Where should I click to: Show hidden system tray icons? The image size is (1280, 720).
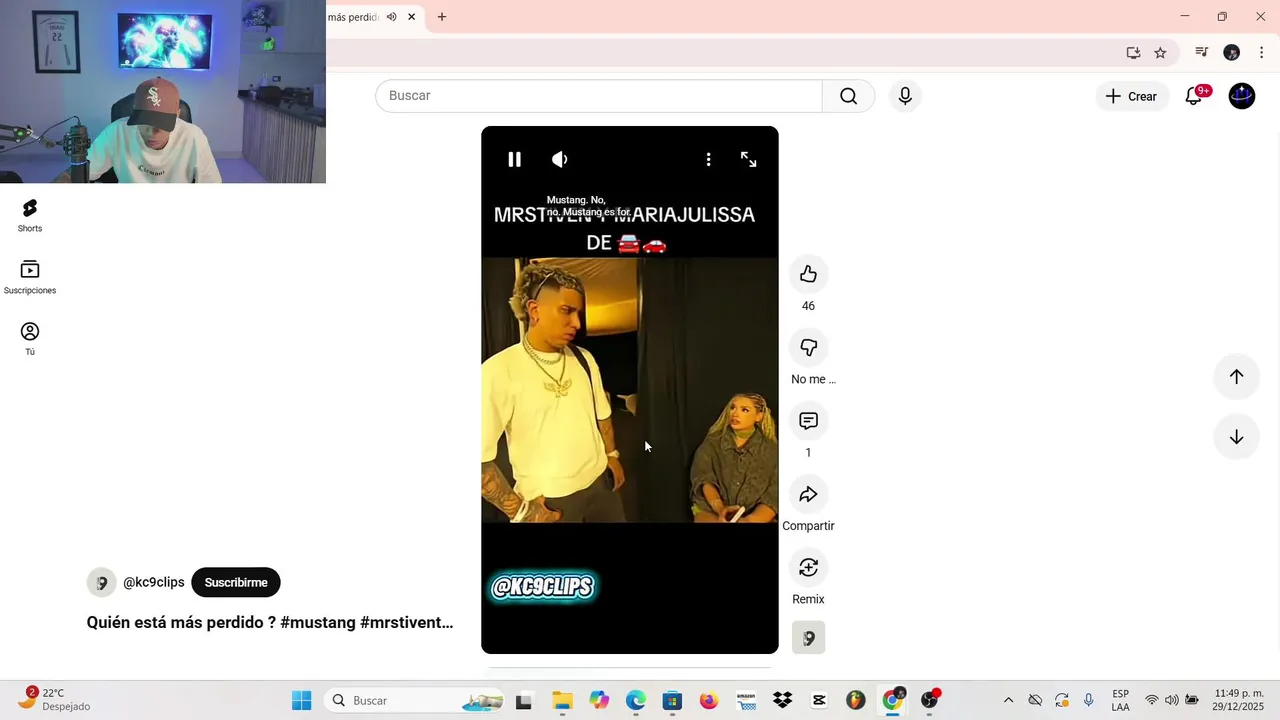pyautogui.click(x=1008, y=701)
